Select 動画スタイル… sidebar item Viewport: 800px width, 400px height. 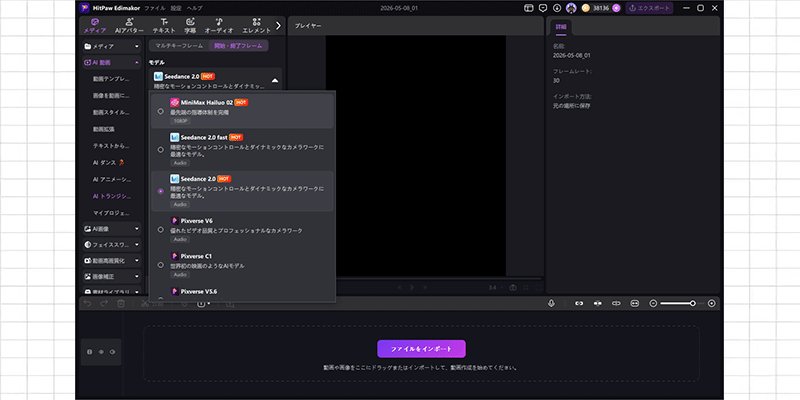111,112
